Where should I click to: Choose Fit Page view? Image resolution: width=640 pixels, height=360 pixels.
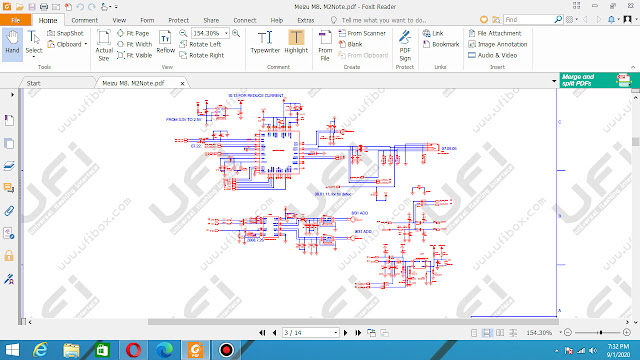pos(133,33)
